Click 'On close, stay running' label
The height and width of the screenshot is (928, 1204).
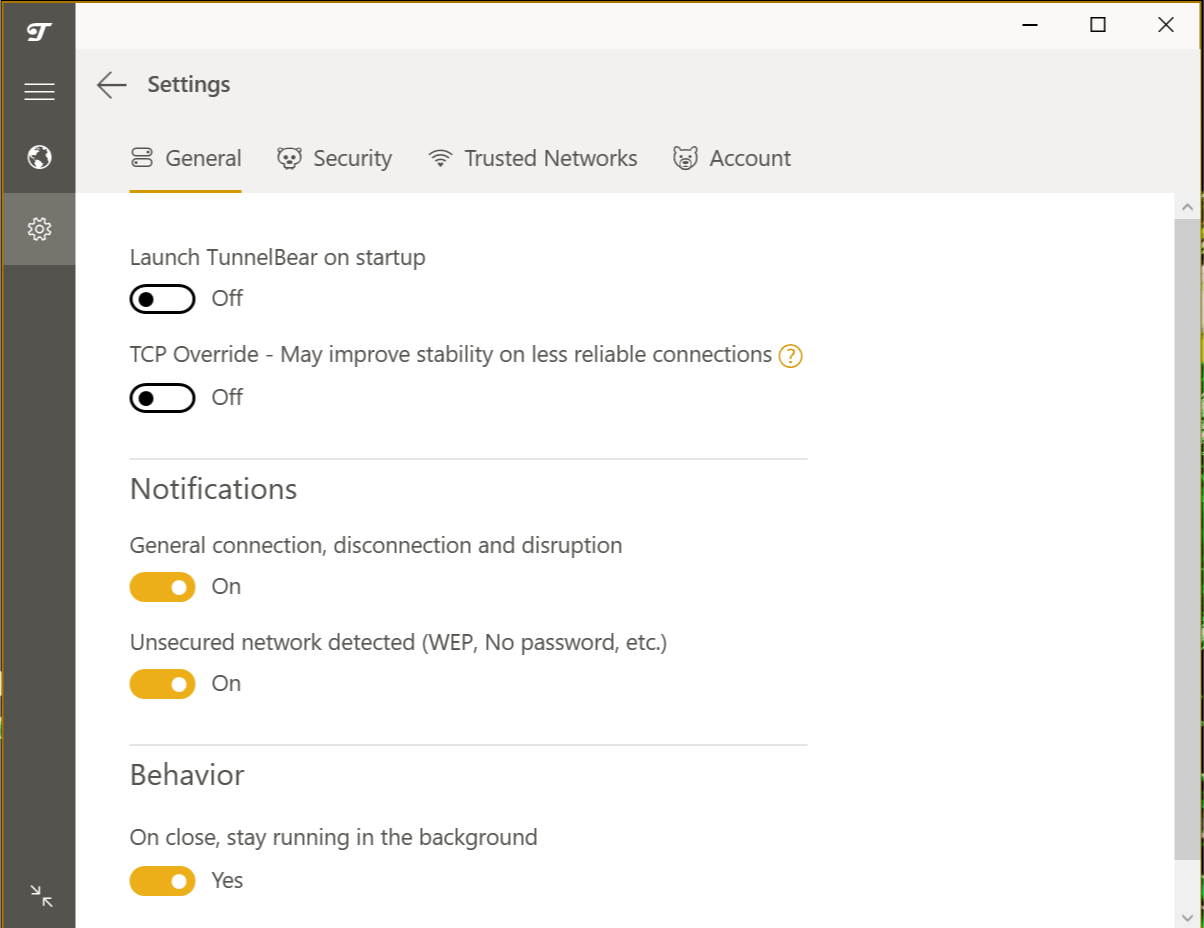[334, 837]
